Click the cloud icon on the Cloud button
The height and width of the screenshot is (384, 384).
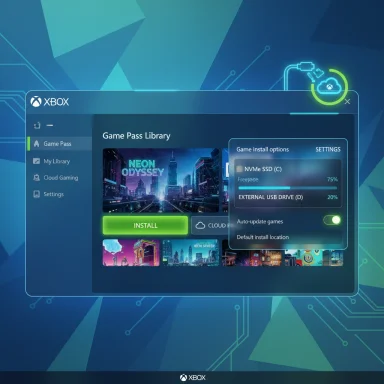click(200, 226)
